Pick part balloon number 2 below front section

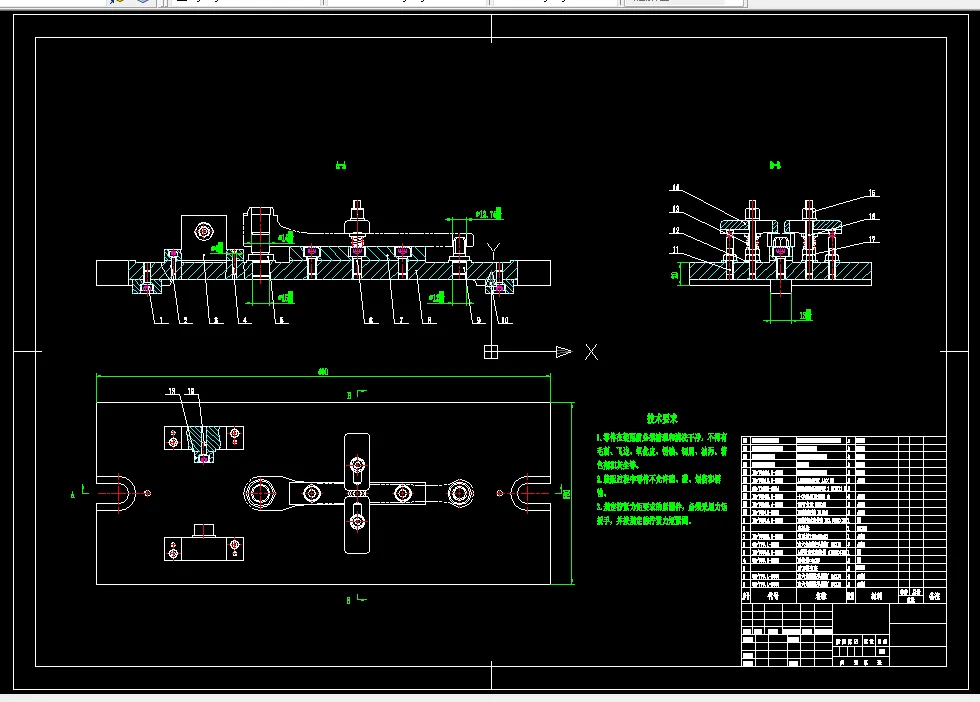pyautogui.click(x=186, y=320)
